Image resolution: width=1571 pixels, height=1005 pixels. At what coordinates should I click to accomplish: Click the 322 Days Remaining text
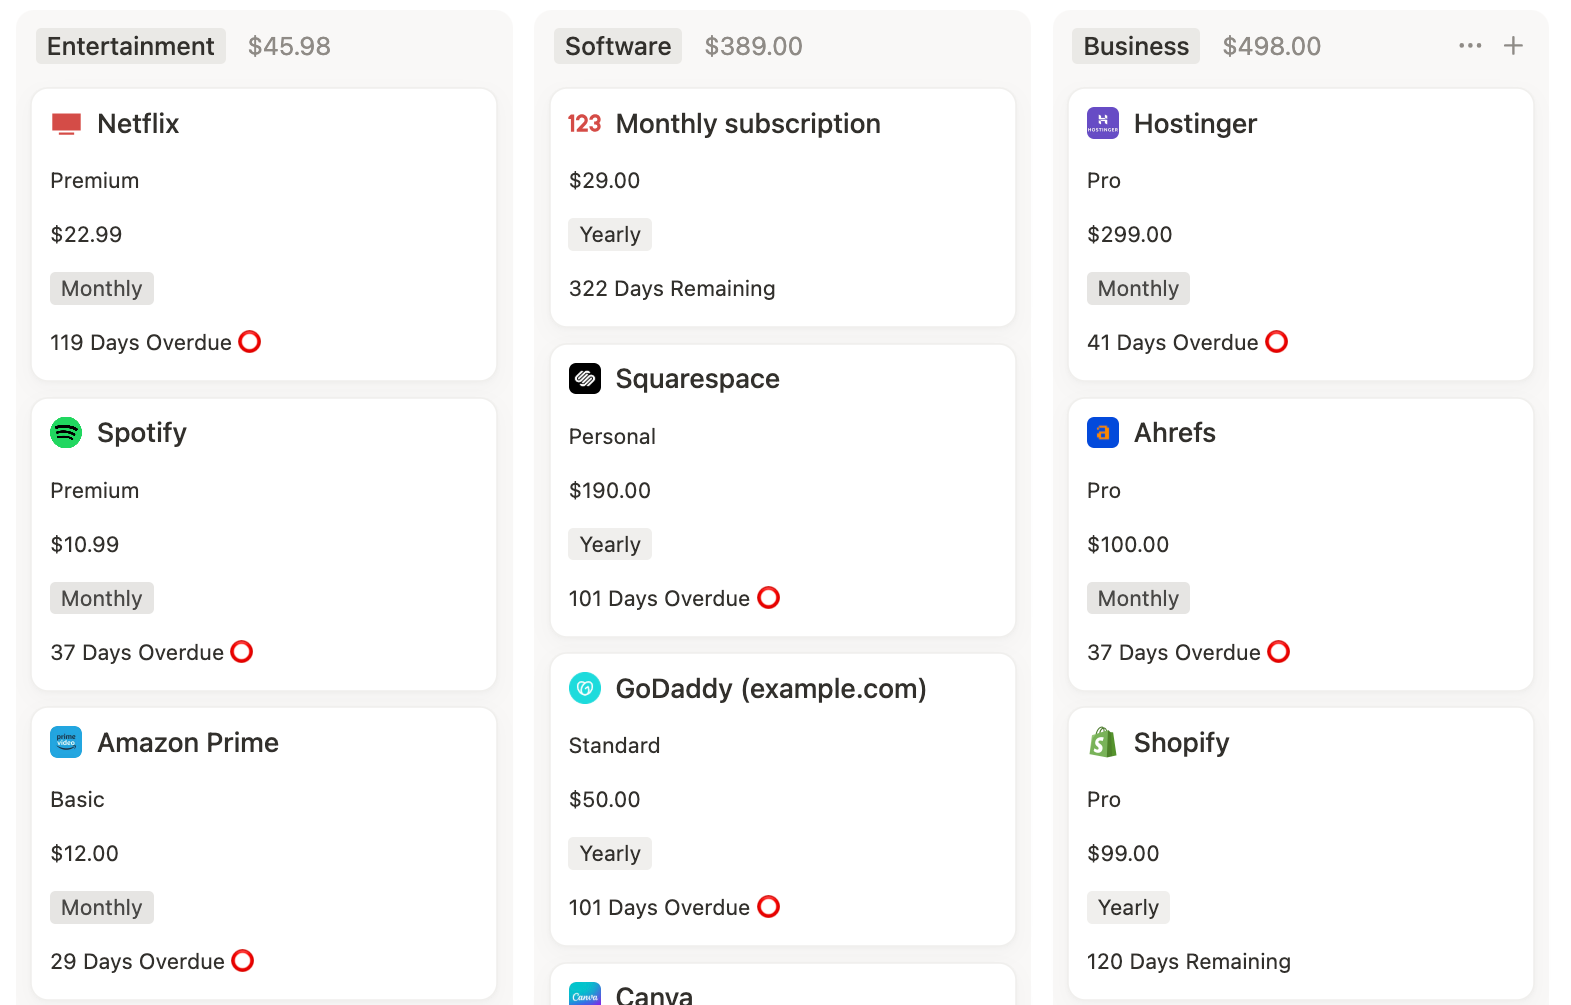[x=672, y=289]
